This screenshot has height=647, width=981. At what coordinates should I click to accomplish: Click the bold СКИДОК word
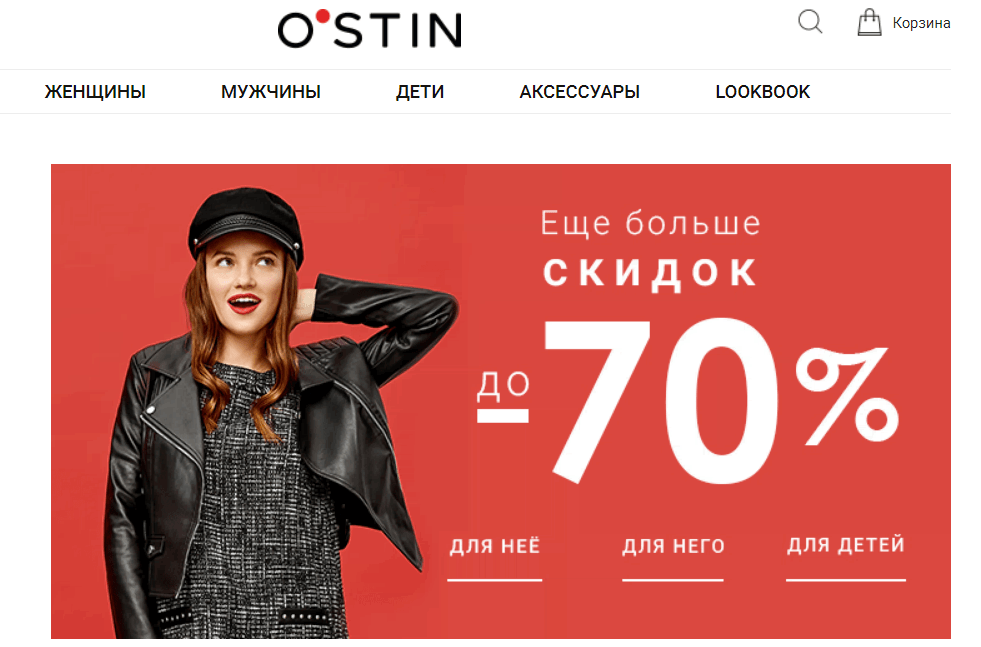[650, 273]
